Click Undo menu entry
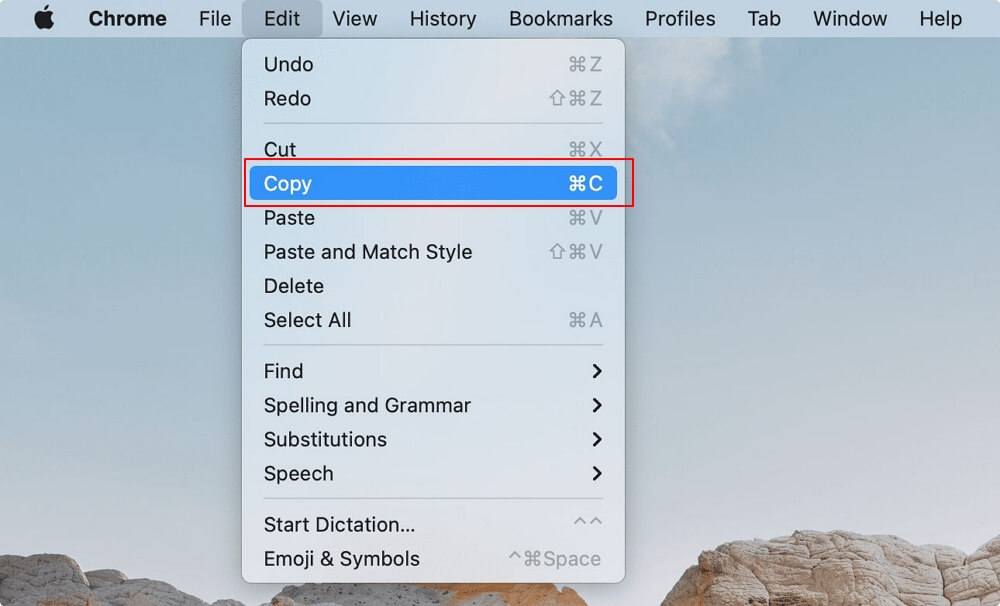This screenshot has width=1000, height=606. (288, 65)
